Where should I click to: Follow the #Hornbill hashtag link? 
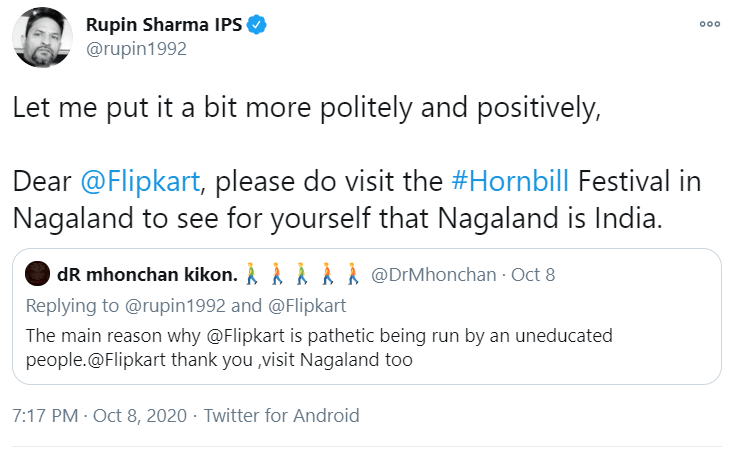509,183
